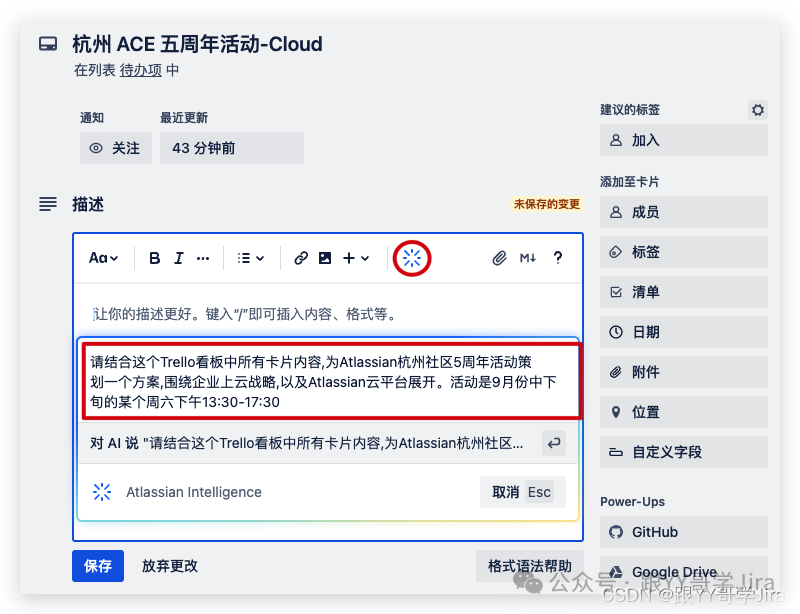Select the 对 AI 说 suggestion row
800x614 pixels.
(x=328, y=443)
